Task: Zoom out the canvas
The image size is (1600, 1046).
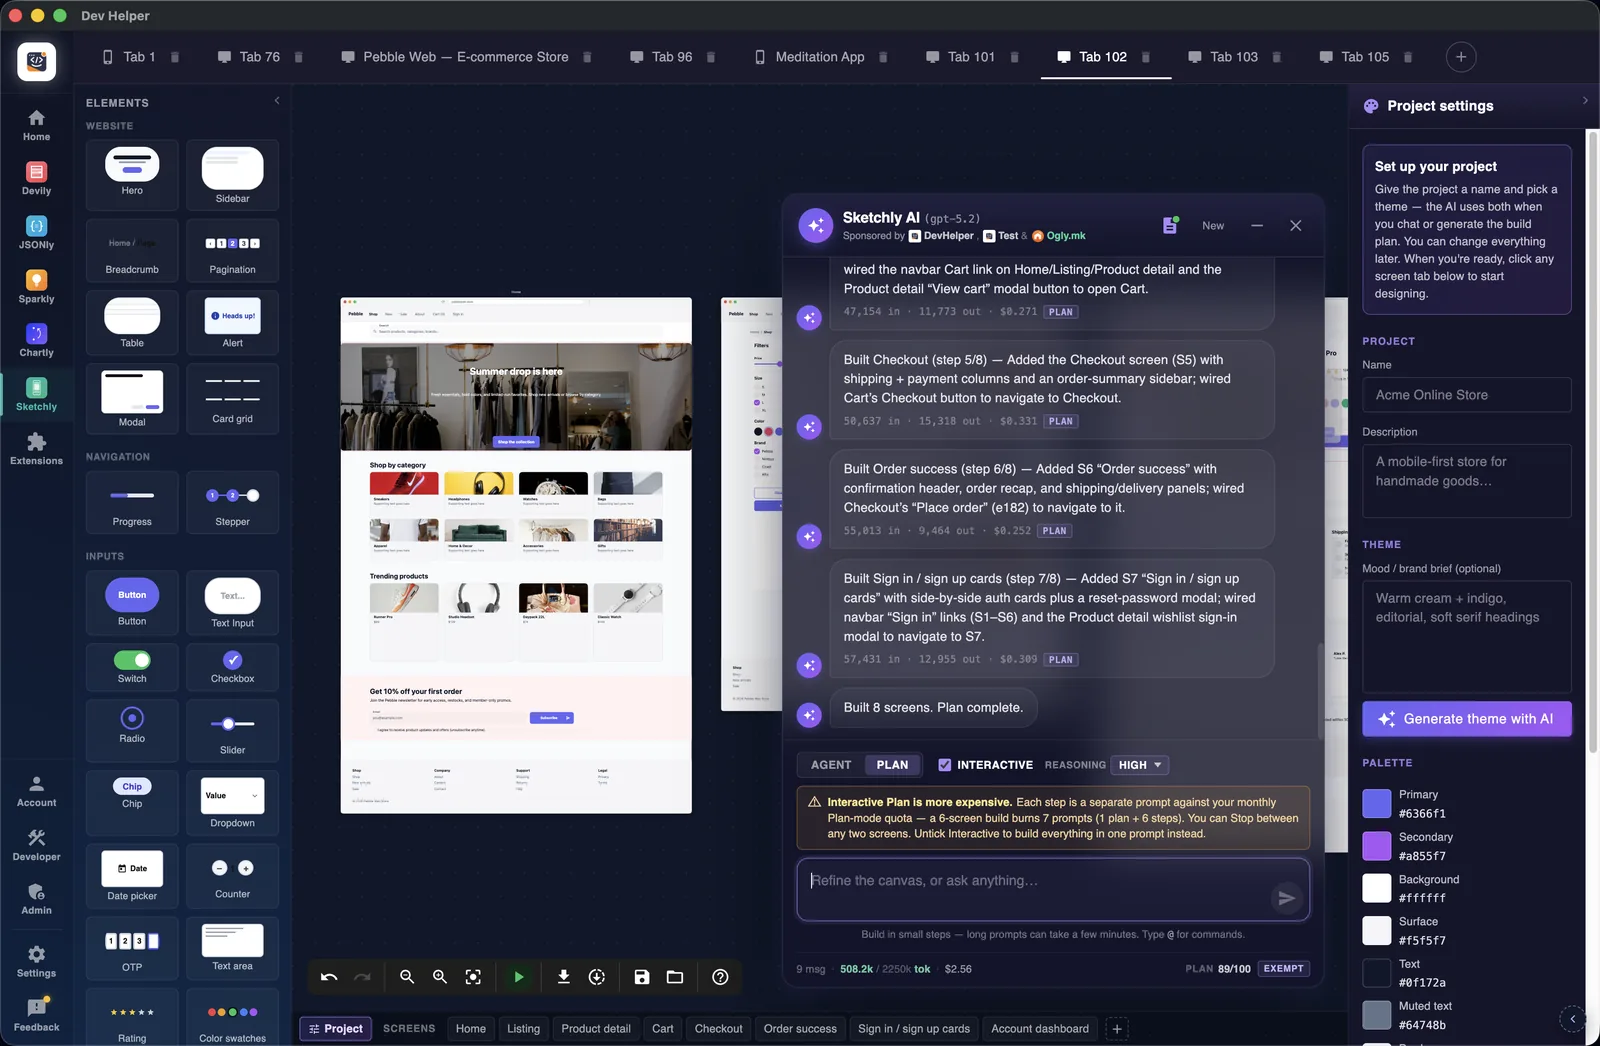Action: tap(407, 977)
